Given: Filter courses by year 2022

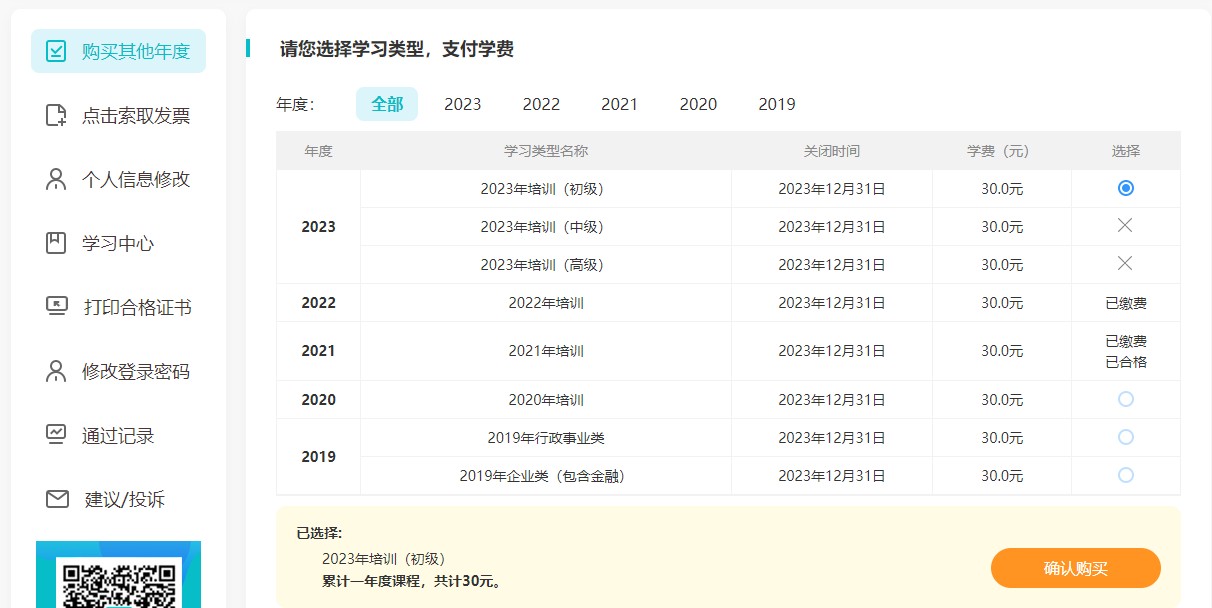Looking at the screenshot, I should [x=541, y=104].
